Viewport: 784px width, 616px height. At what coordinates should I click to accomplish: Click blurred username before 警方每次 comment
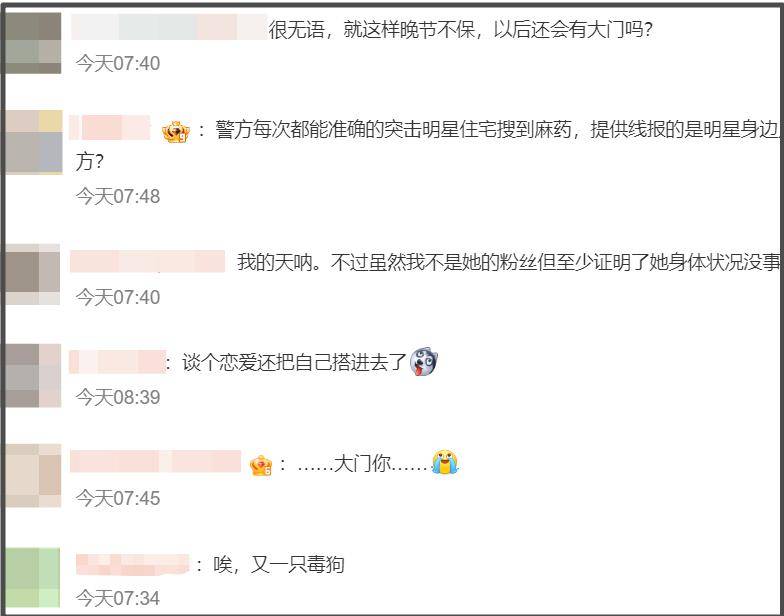[x=110, y=128]
